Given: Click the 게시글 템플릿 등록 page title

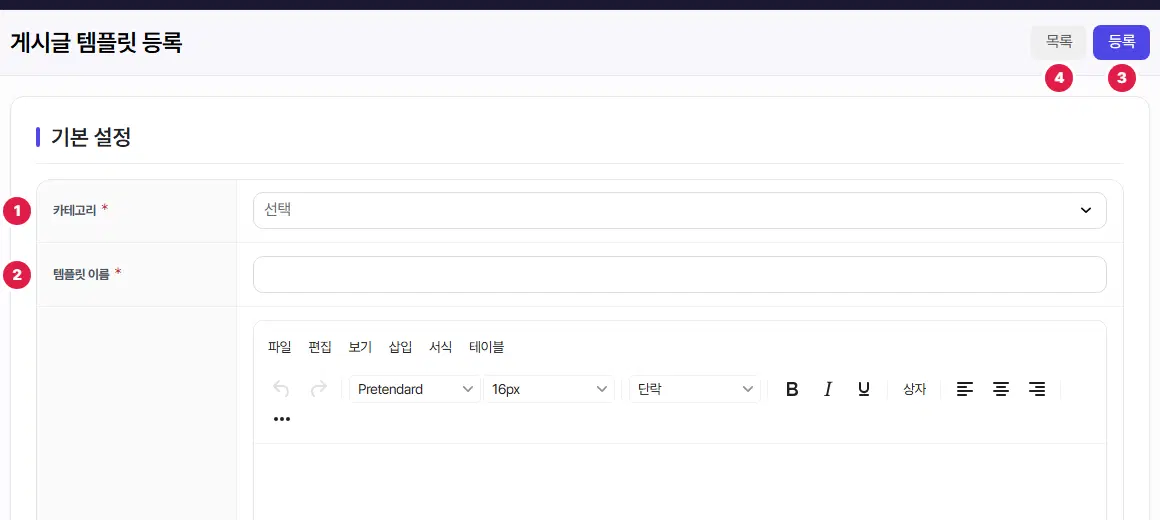Looking at the screenshot, I should point(96,43).
